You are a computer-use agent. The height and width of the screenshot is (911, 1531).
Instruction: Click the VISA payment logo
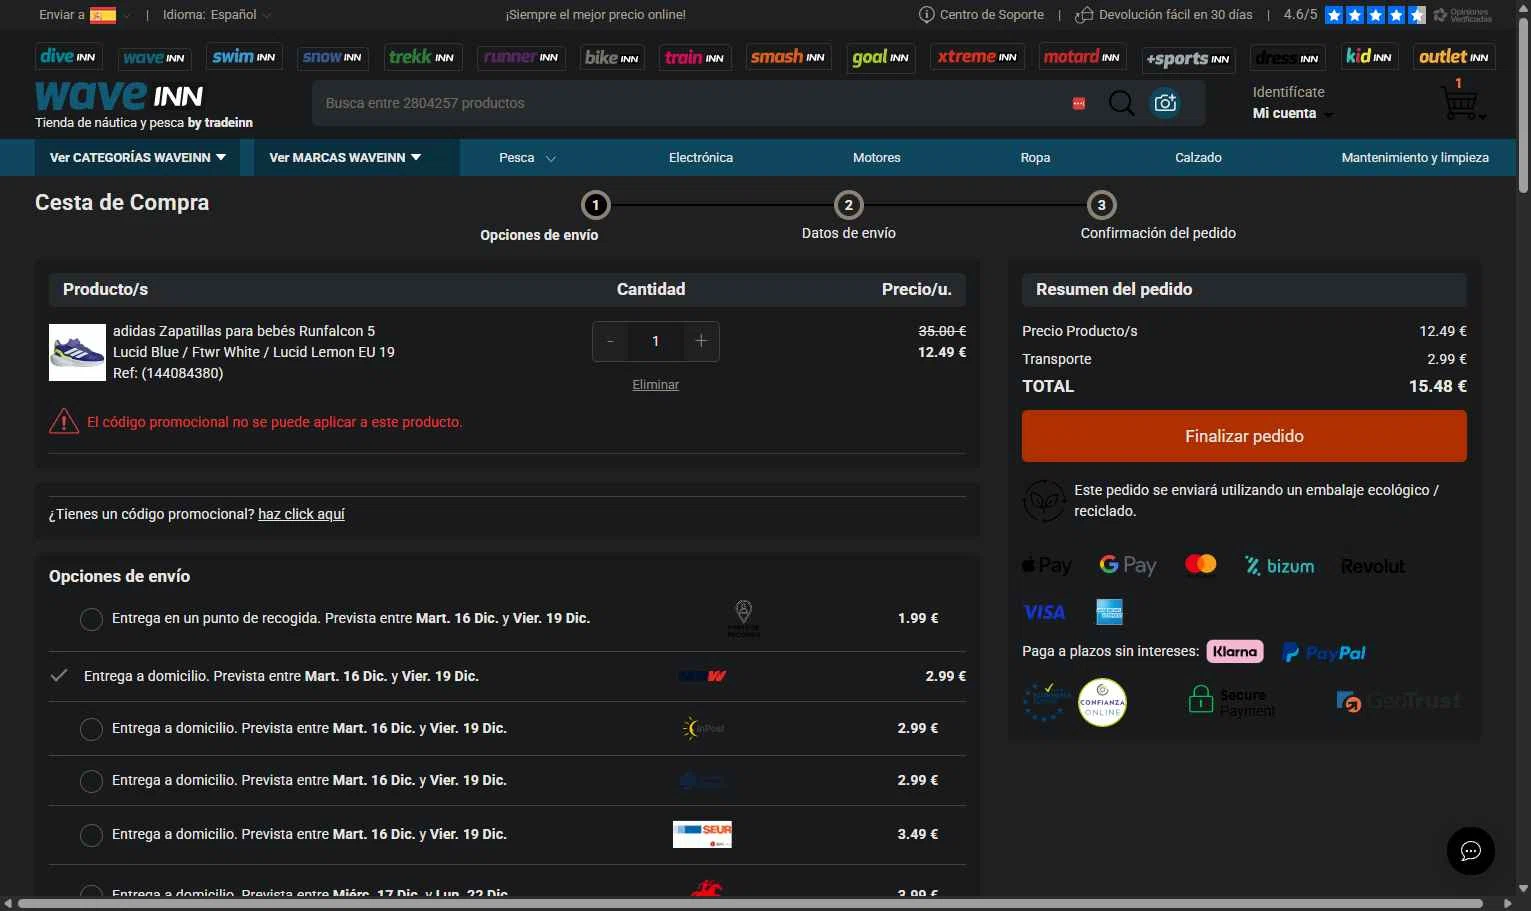pyautogui.click(x=1045, y=612)
